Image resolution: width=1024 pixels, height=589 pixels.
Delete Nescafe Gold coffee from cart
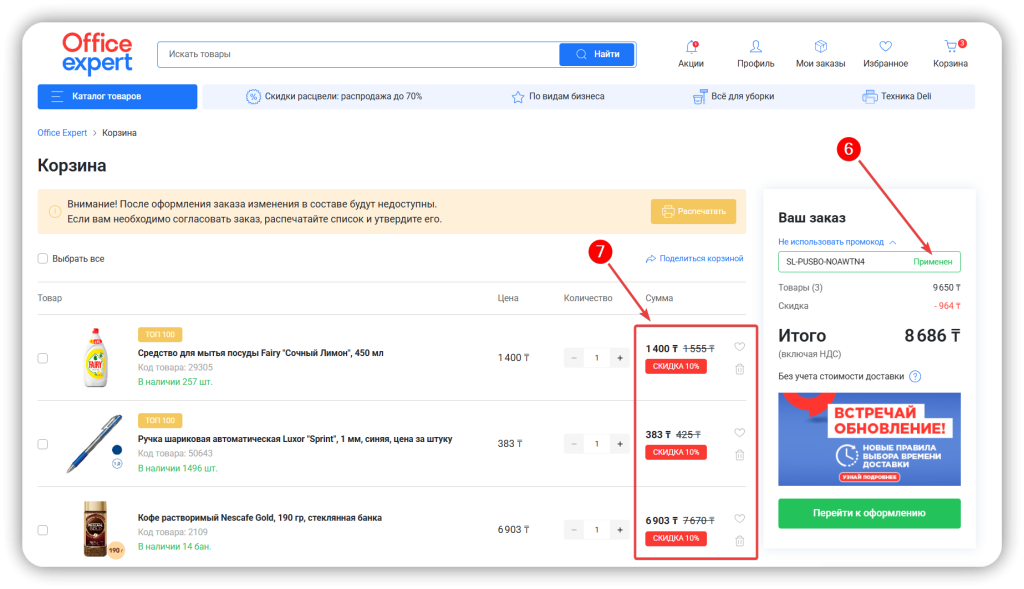739,541
